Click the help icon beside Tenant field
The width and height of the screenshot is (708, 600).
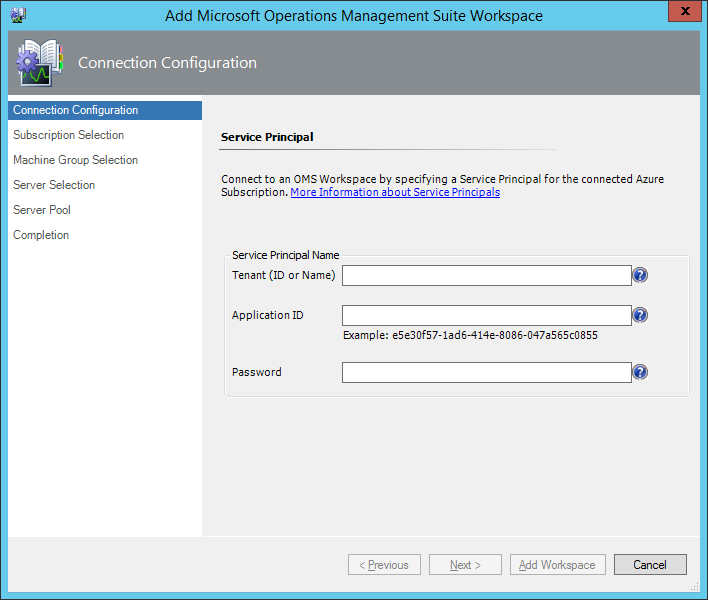(640, 275)
